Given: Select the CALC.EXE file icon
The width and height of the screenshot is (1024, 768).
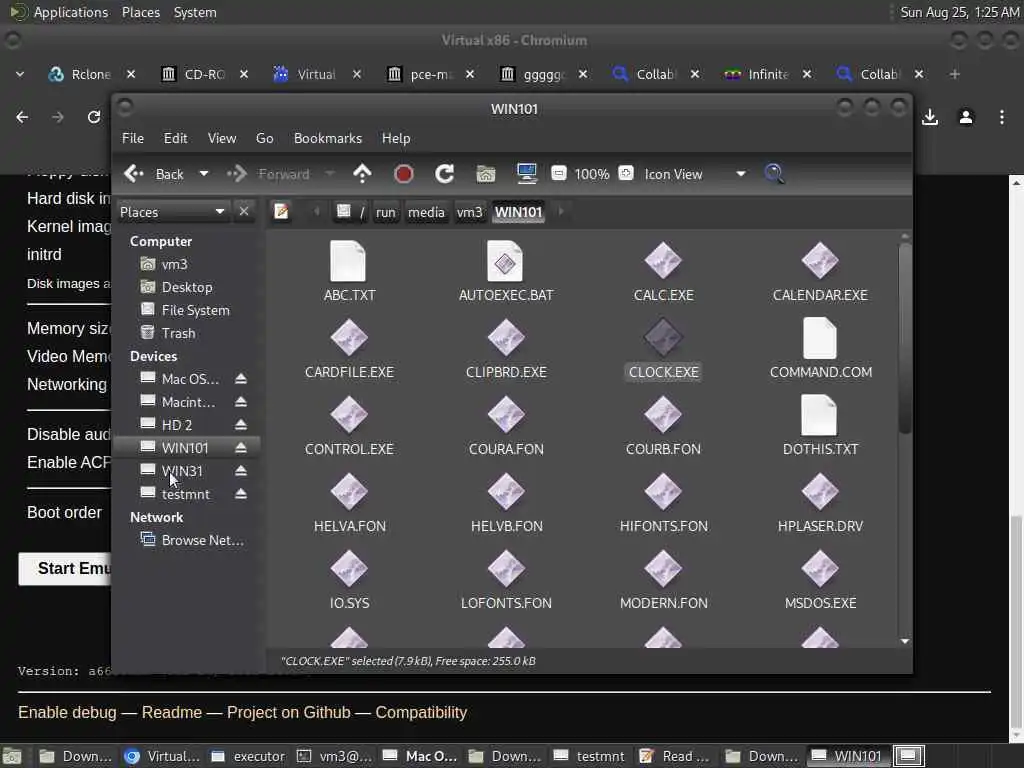Looking at the screenshot, I should pos(663,261).
